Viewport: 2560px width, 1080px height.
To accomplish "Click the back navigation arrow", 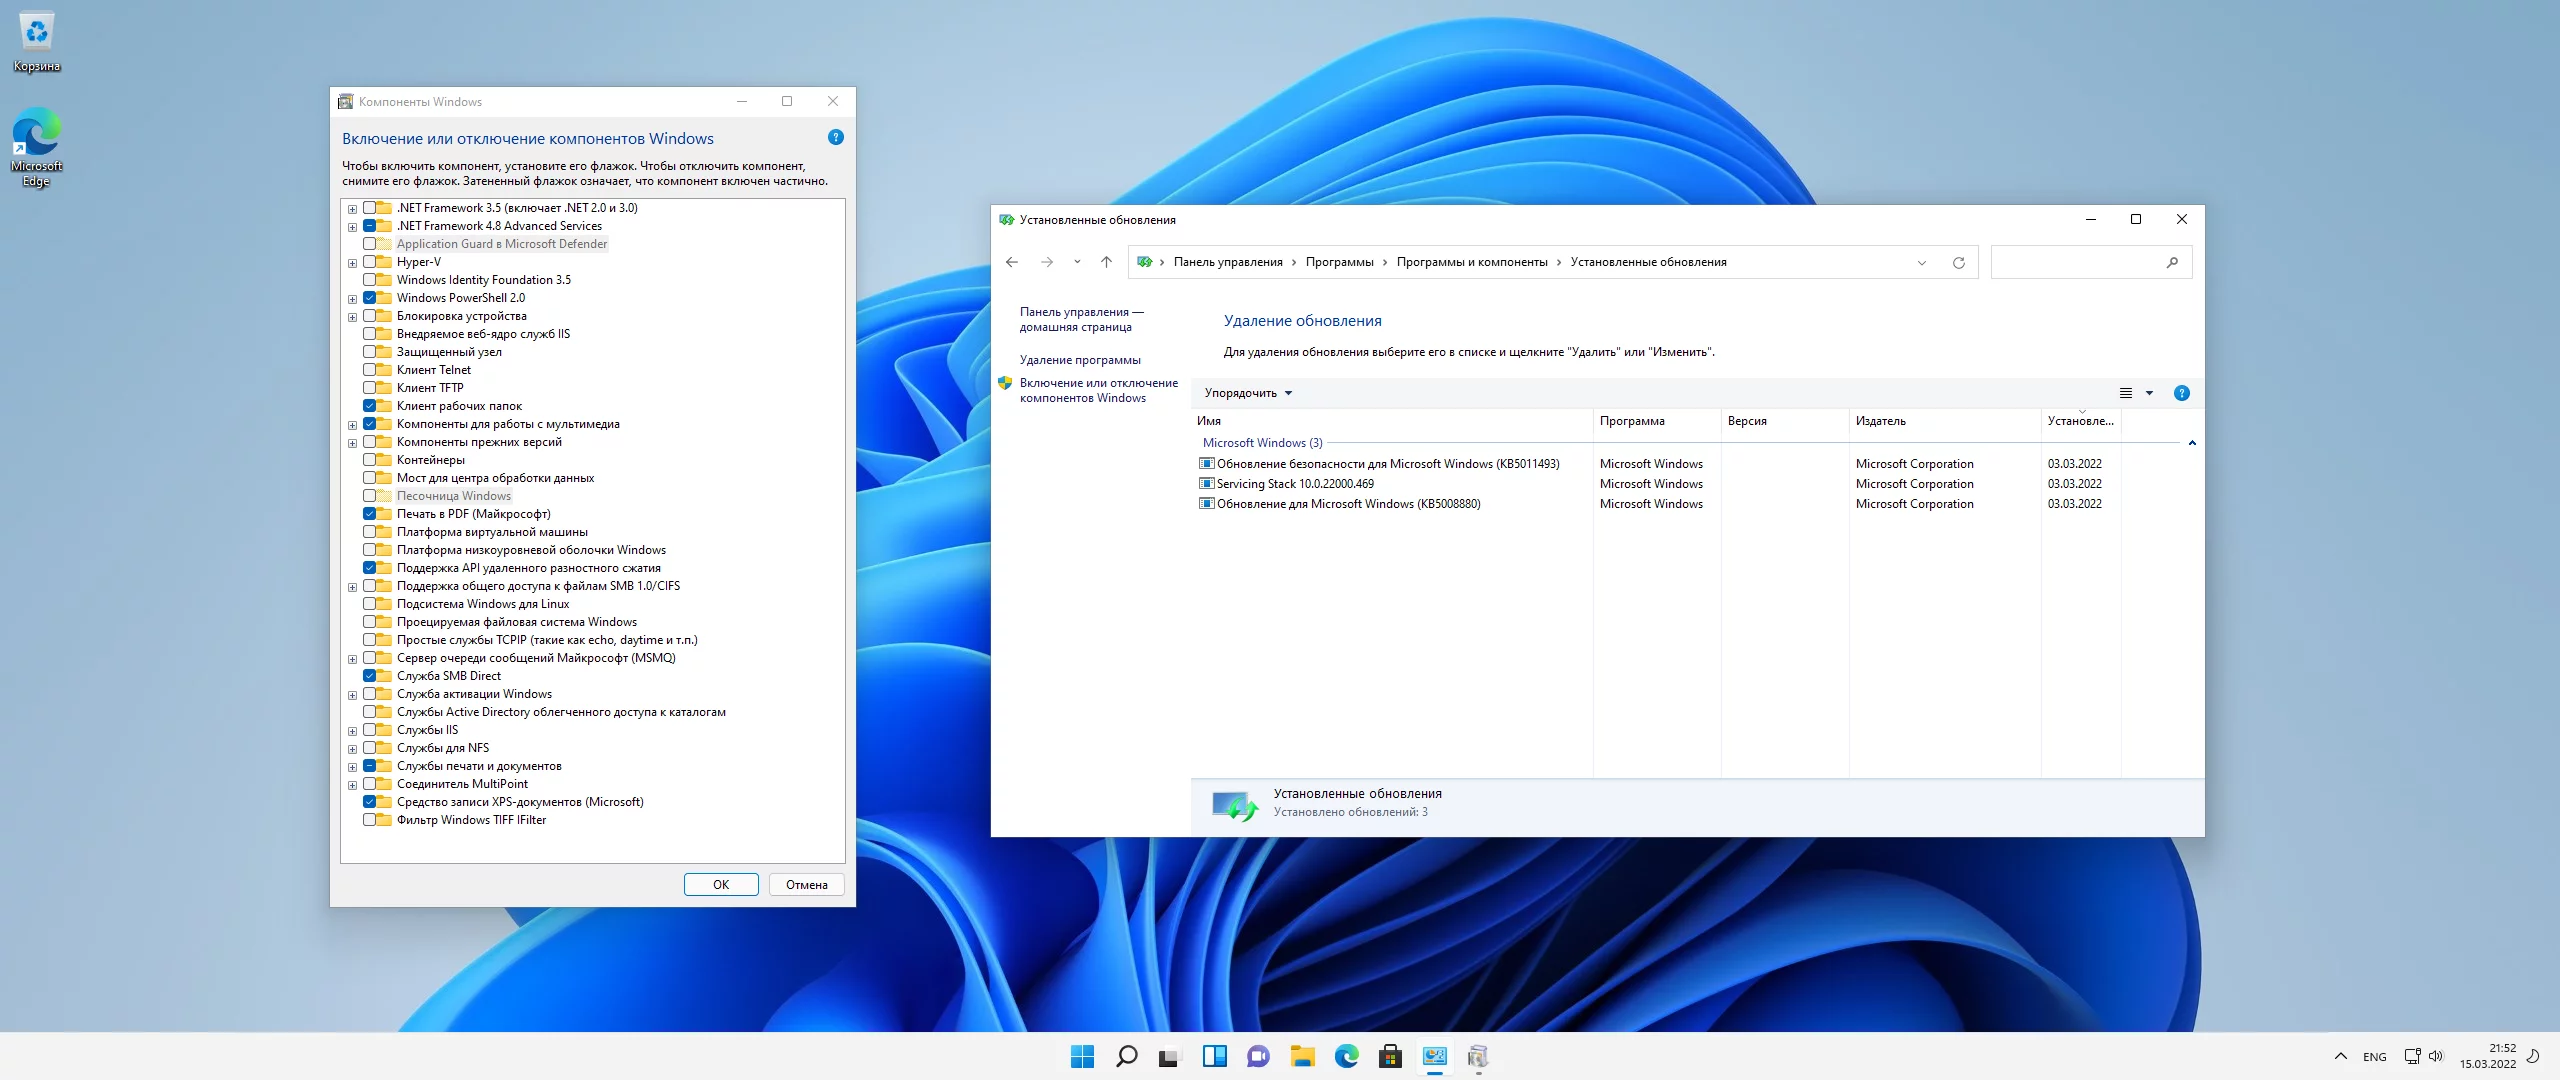I will coord(1011,263).
